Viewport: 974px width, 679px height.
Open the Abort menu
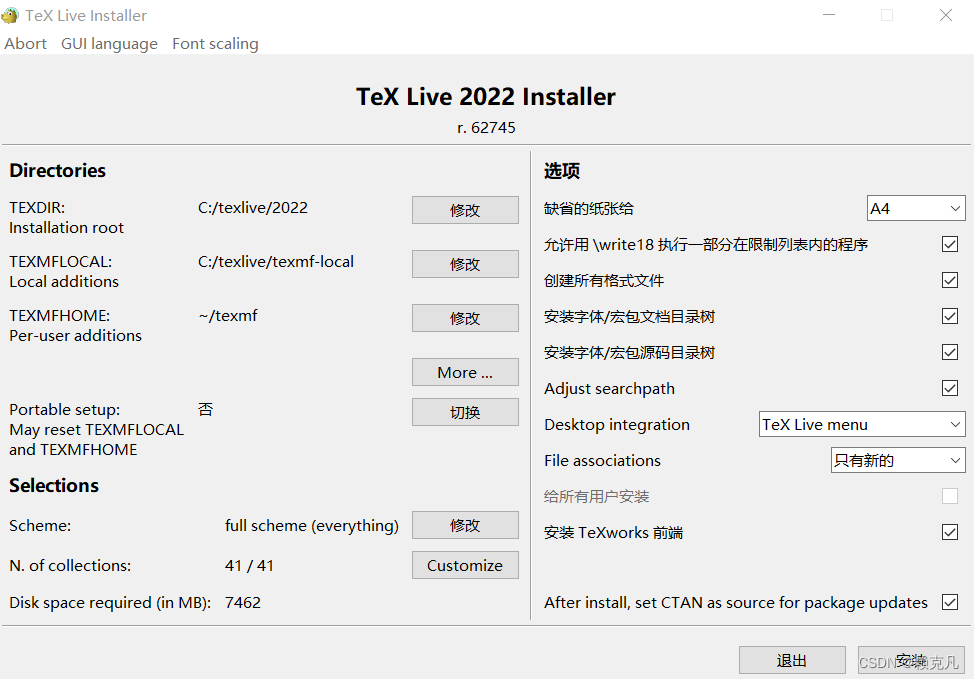click(x=25, y=43)
